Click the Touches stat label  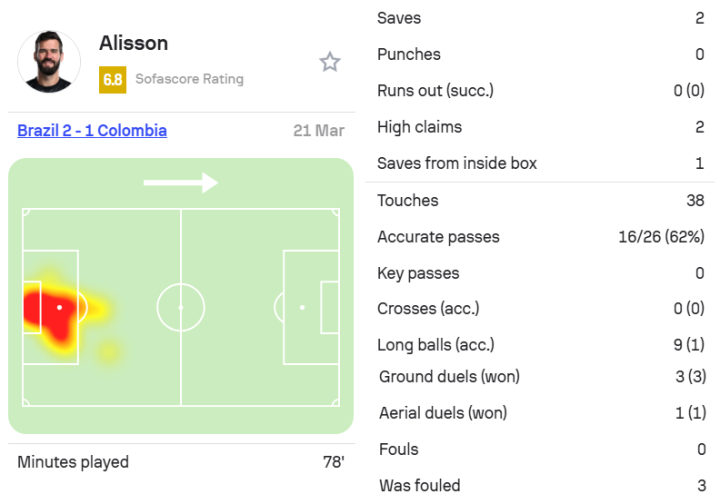coord(408,200)
